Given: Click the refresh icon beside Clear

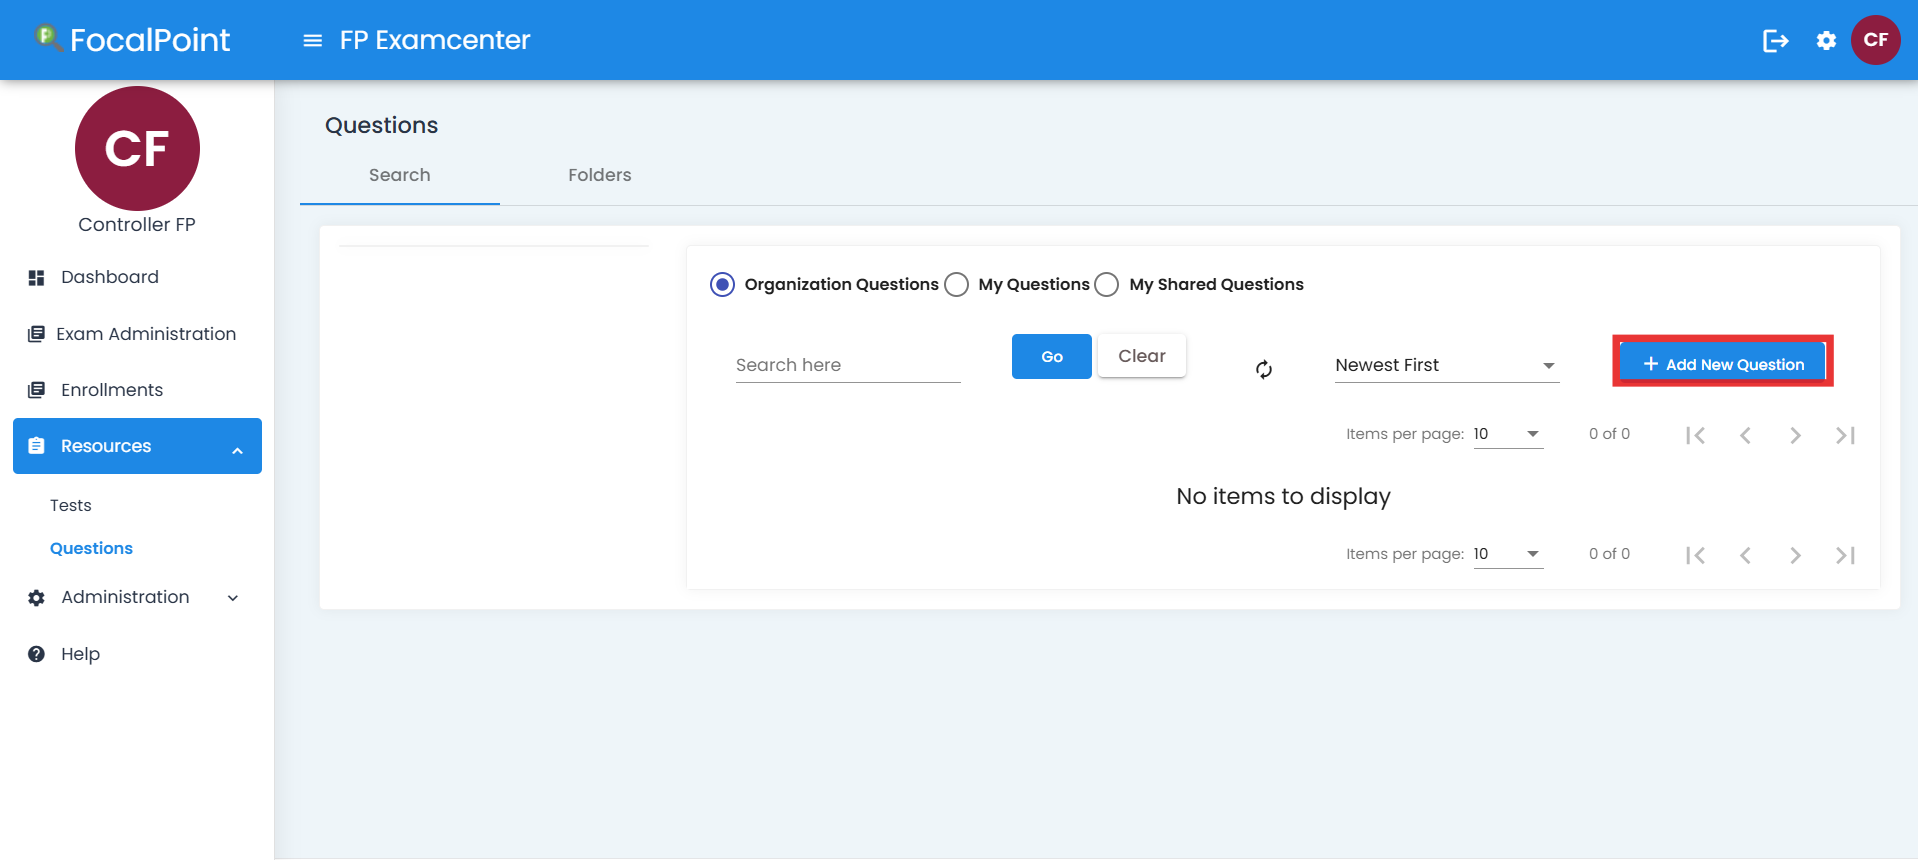Looking at the screenshot, I should click(1264, 369).
